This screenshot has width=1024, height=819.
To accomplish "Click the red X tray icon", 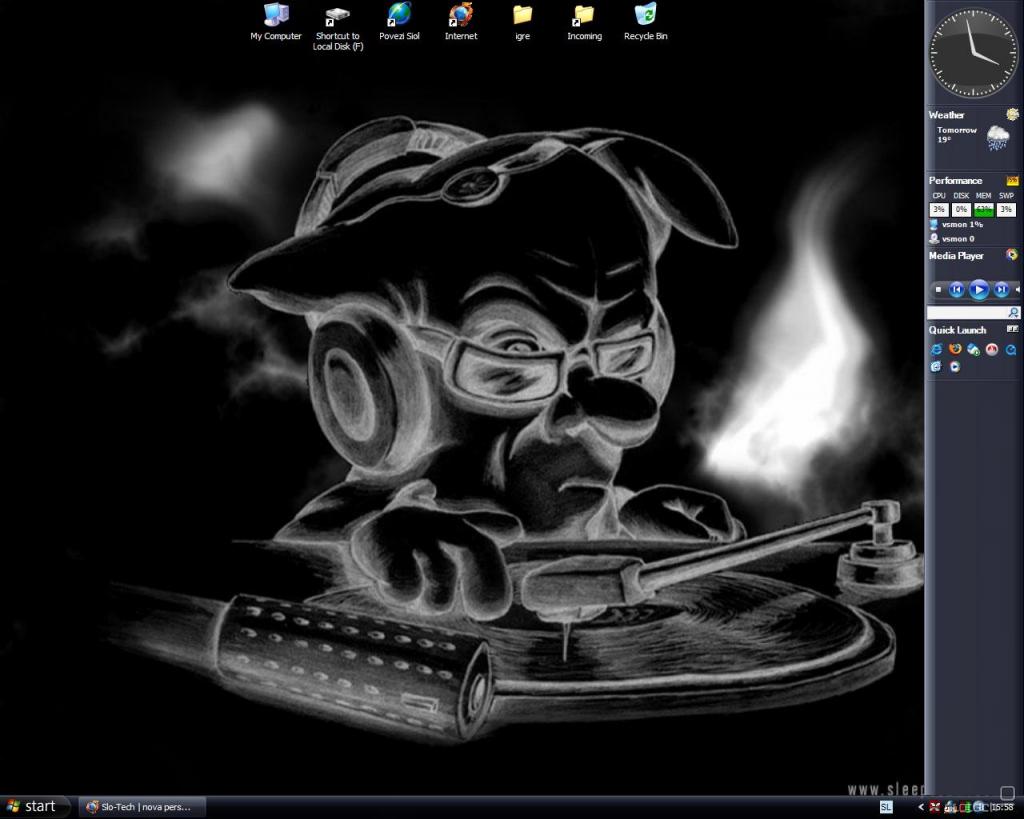I will pyautogui.click(x=935, y=807).
